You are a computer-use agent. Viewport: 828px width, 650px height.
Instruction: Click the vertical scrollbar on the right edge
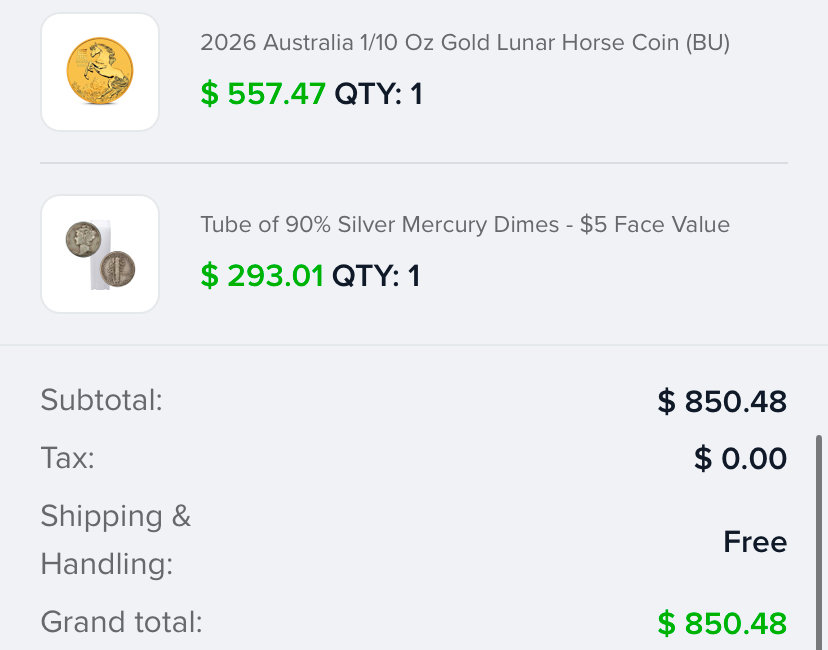(x=821, y=540)
